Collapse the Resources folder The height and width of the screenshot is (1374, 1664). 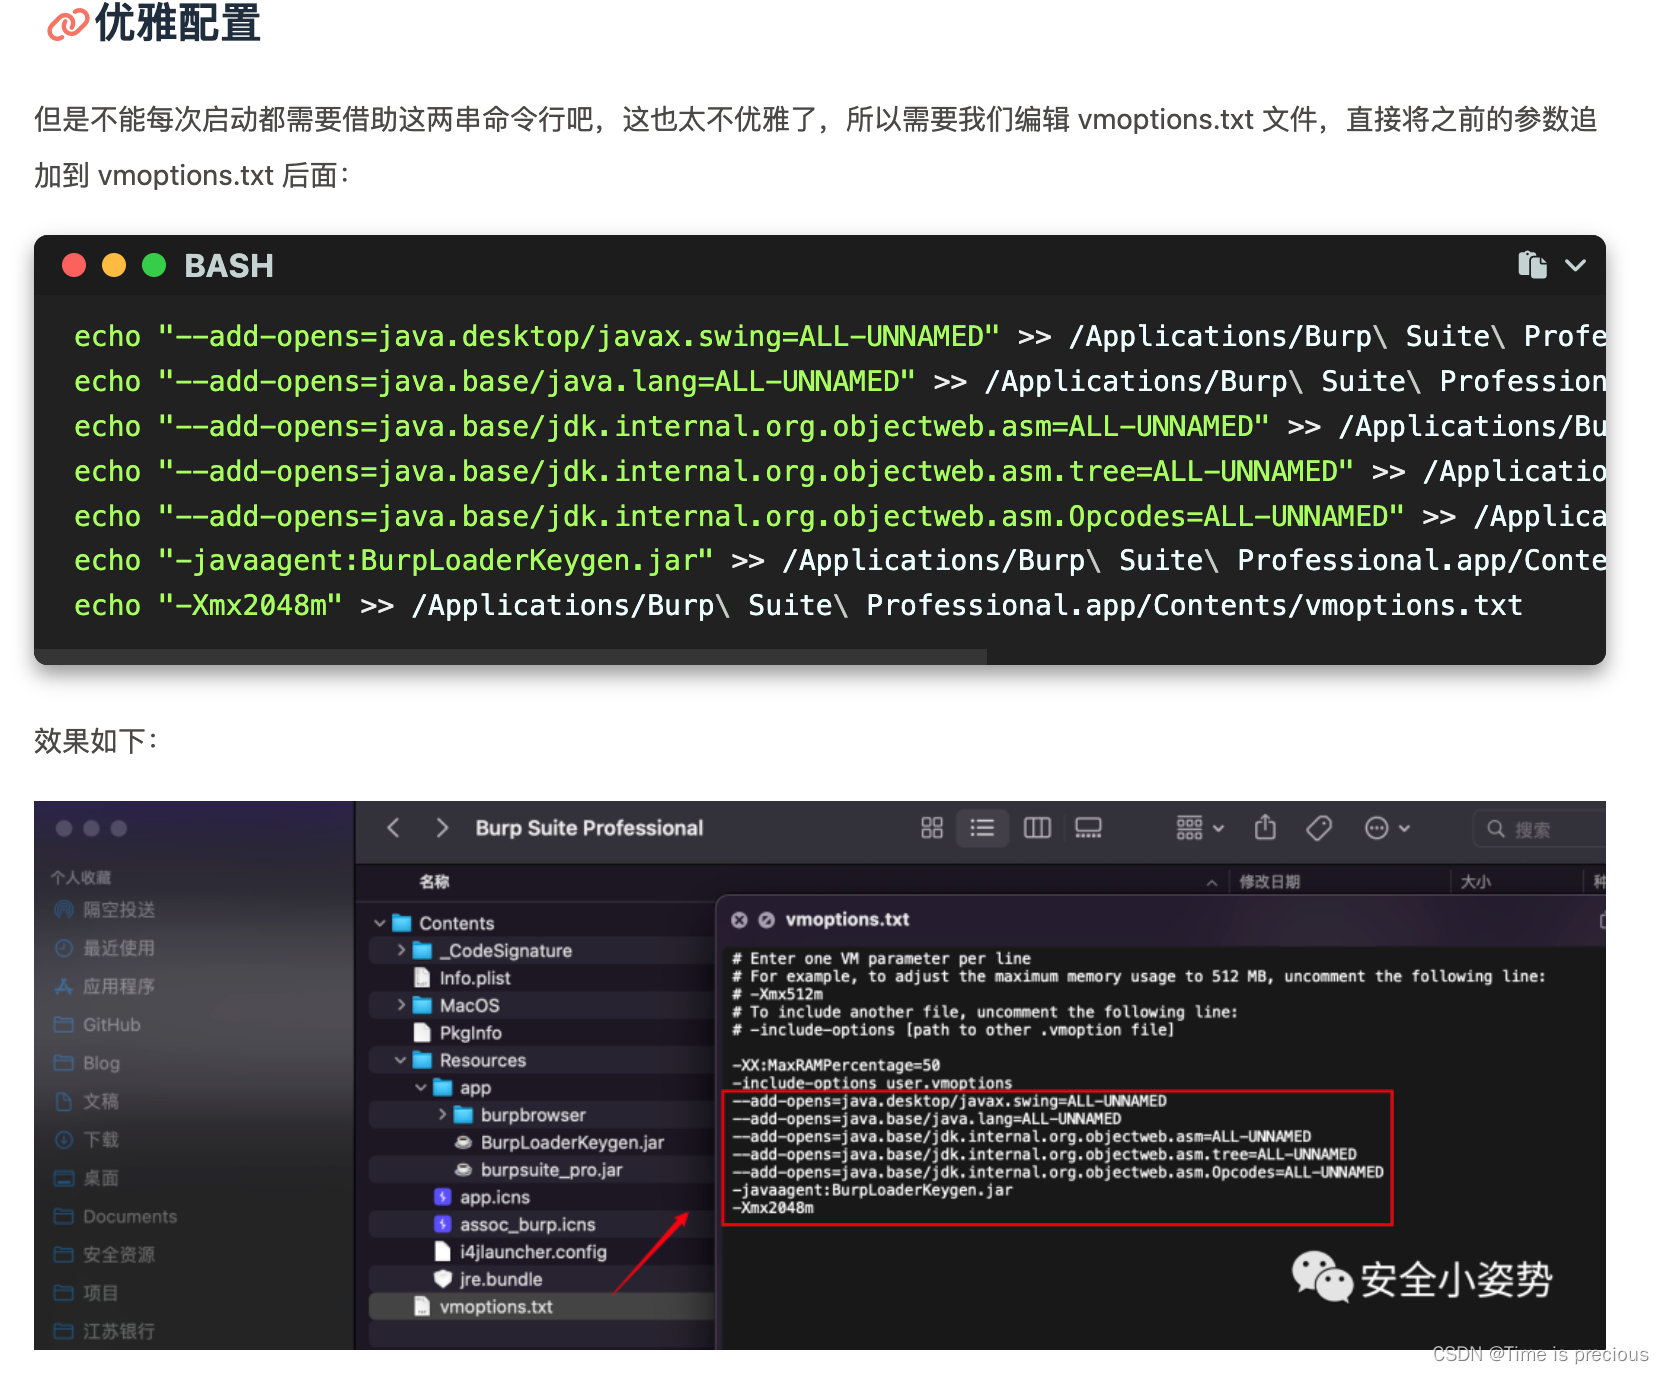point(400,1060)
